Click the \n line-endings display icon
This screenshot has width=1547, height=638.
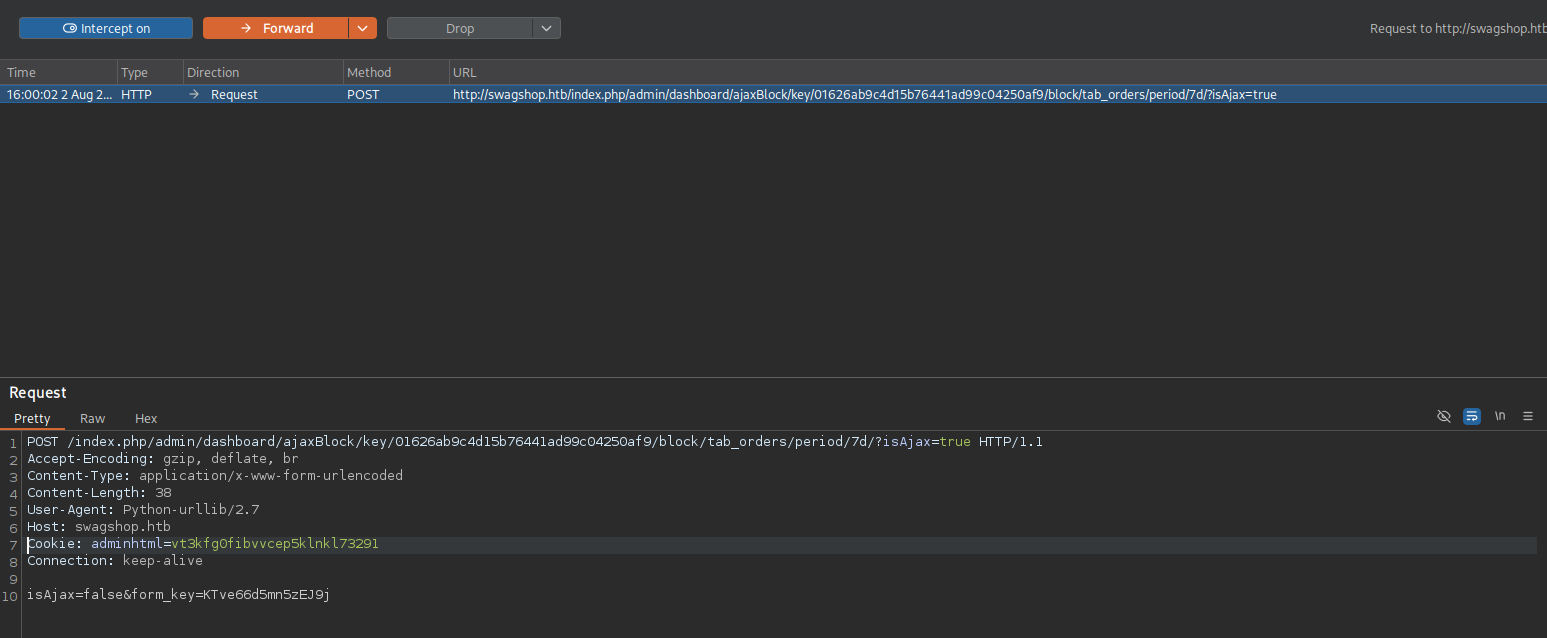[1499, 416]
